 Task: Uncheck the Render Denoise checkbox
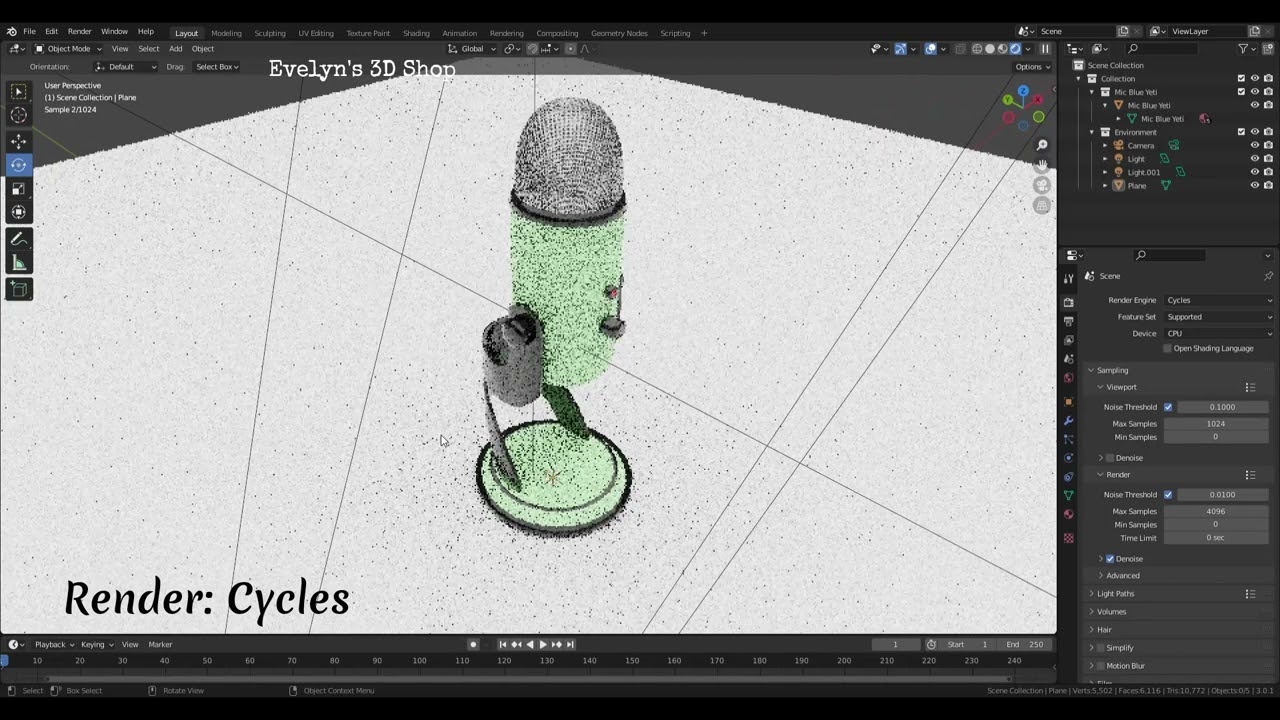pyautogui.click(x=1110, y=559)
